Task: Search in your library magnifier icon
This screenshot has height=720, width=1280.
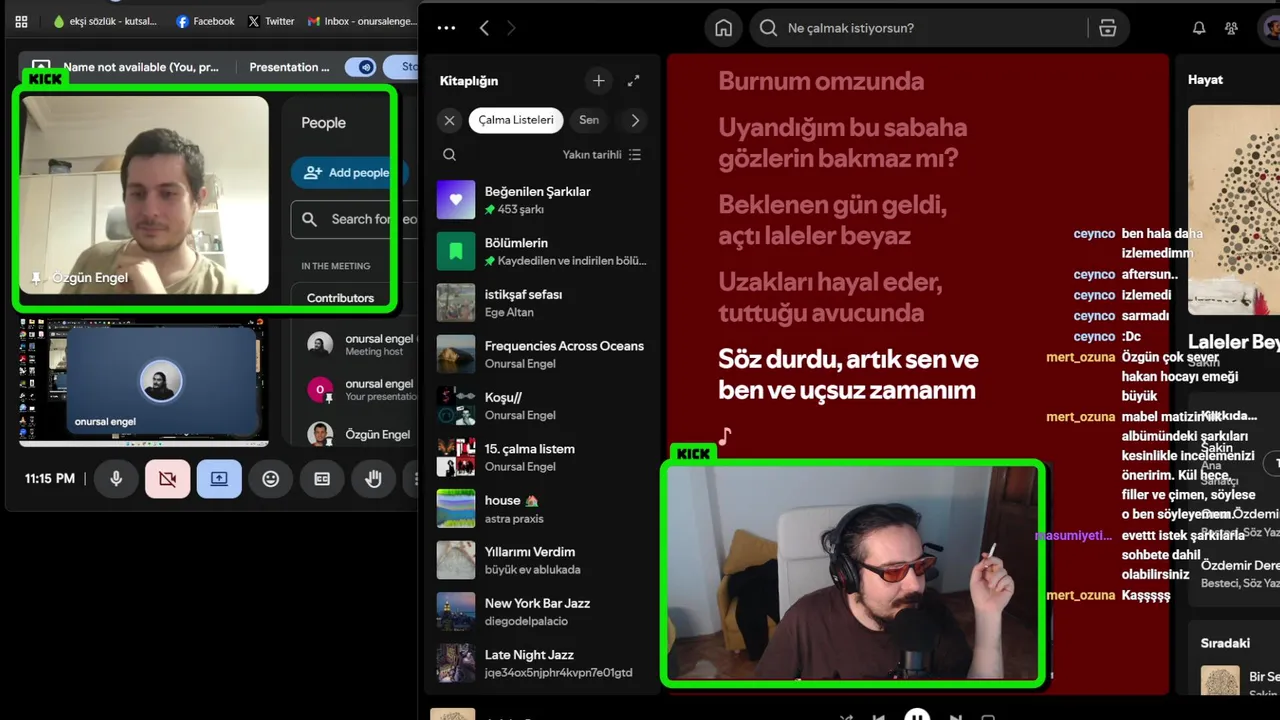Action: pos(449,155)
